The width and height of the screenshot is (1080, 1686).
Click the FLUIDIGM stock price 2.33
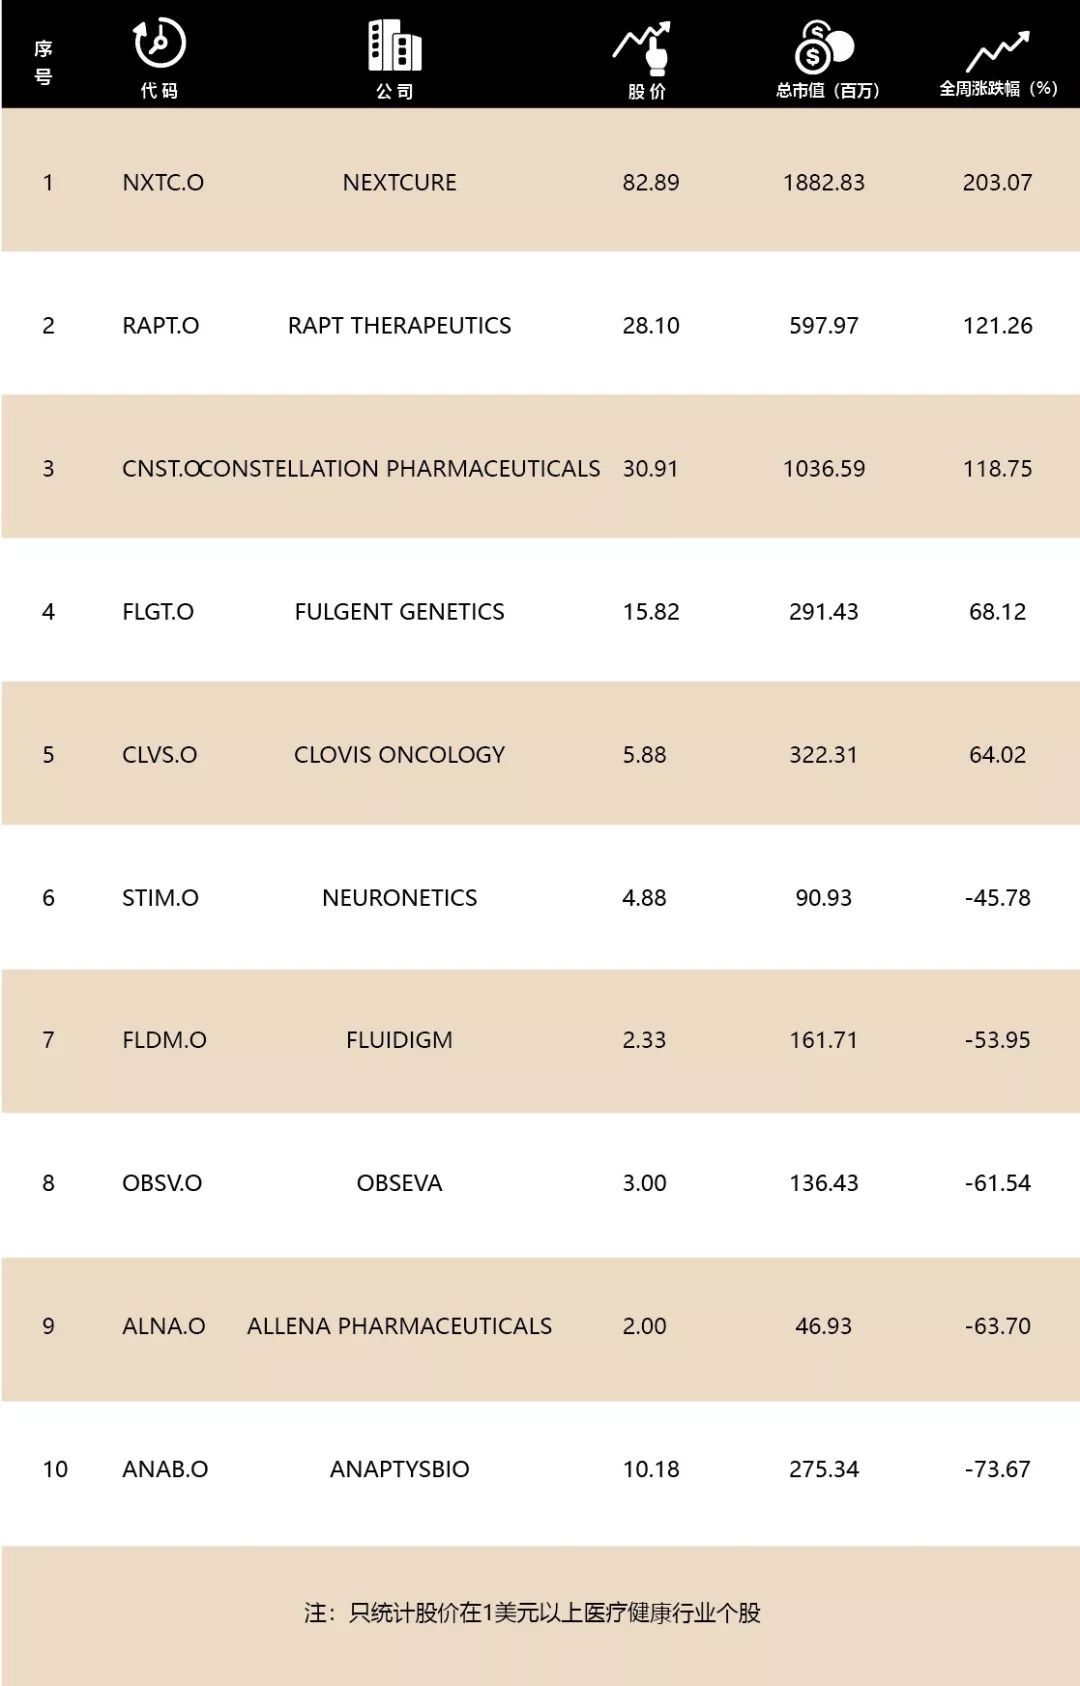click(x=644, y=1040)
